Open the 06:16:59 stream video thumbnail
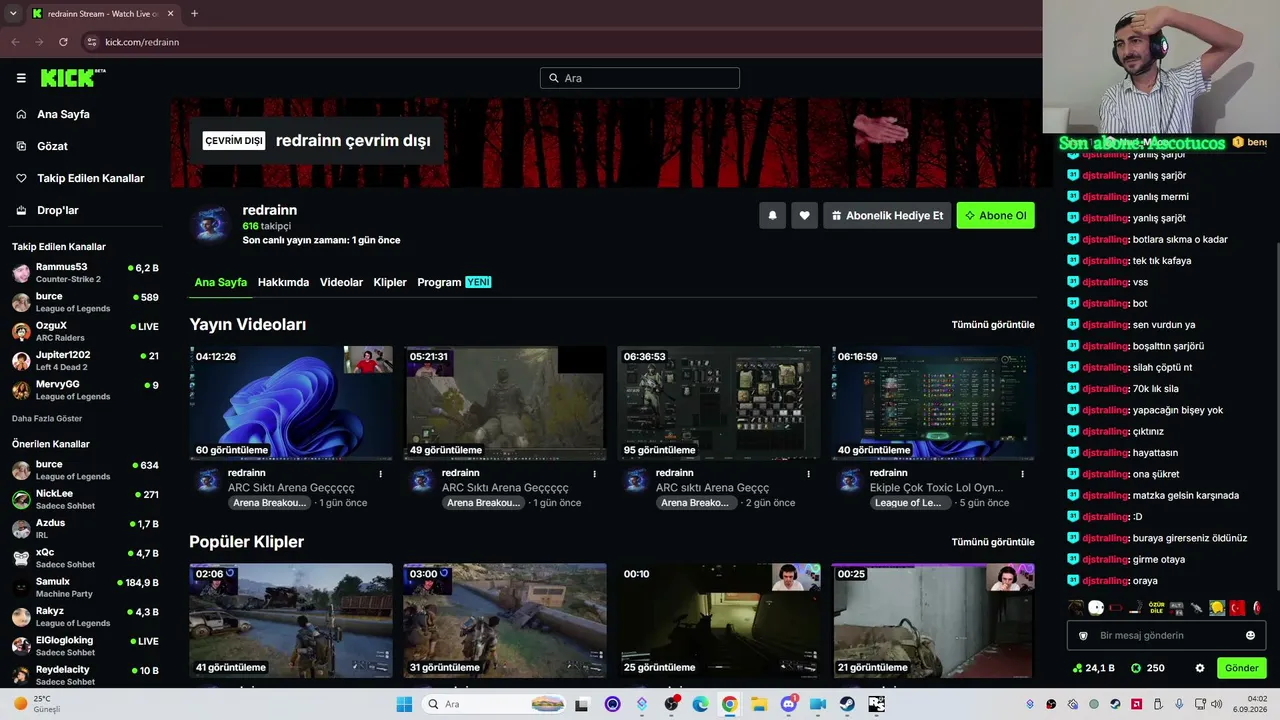1280x720 pixels. (933, 403)
